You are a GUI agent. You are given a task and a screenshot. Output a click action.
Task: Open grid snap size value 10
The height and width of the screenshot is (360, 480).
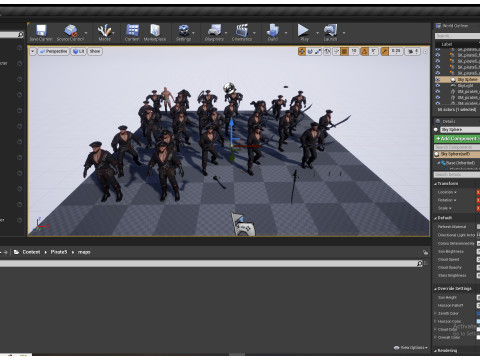(354, 51)
